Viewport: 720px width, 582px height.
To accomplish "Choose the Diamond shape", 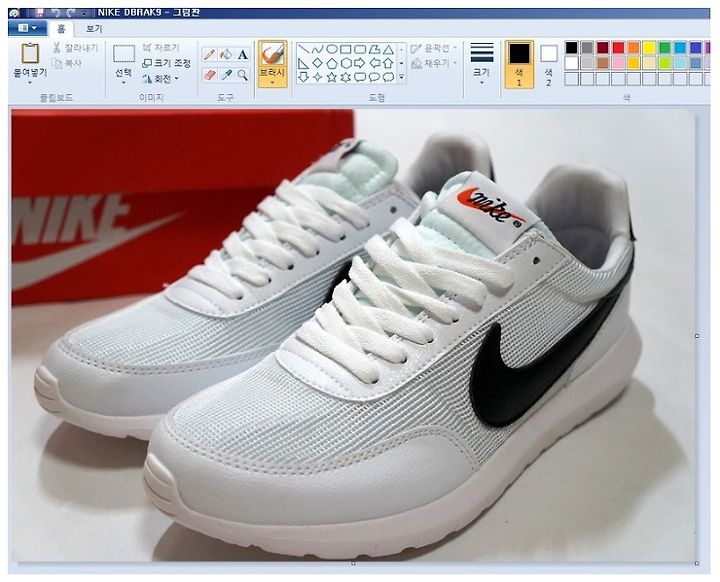I will click(317, 63).
